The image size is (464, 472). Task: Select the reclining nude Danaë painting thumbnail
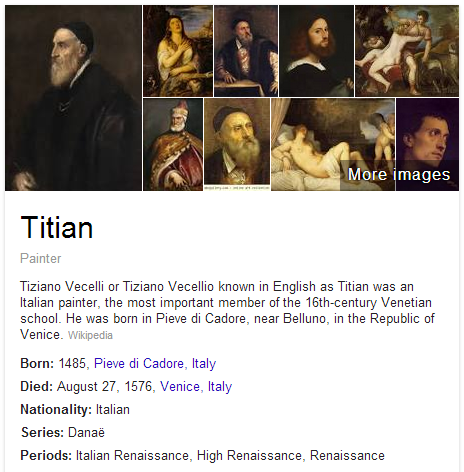point(333,144)
